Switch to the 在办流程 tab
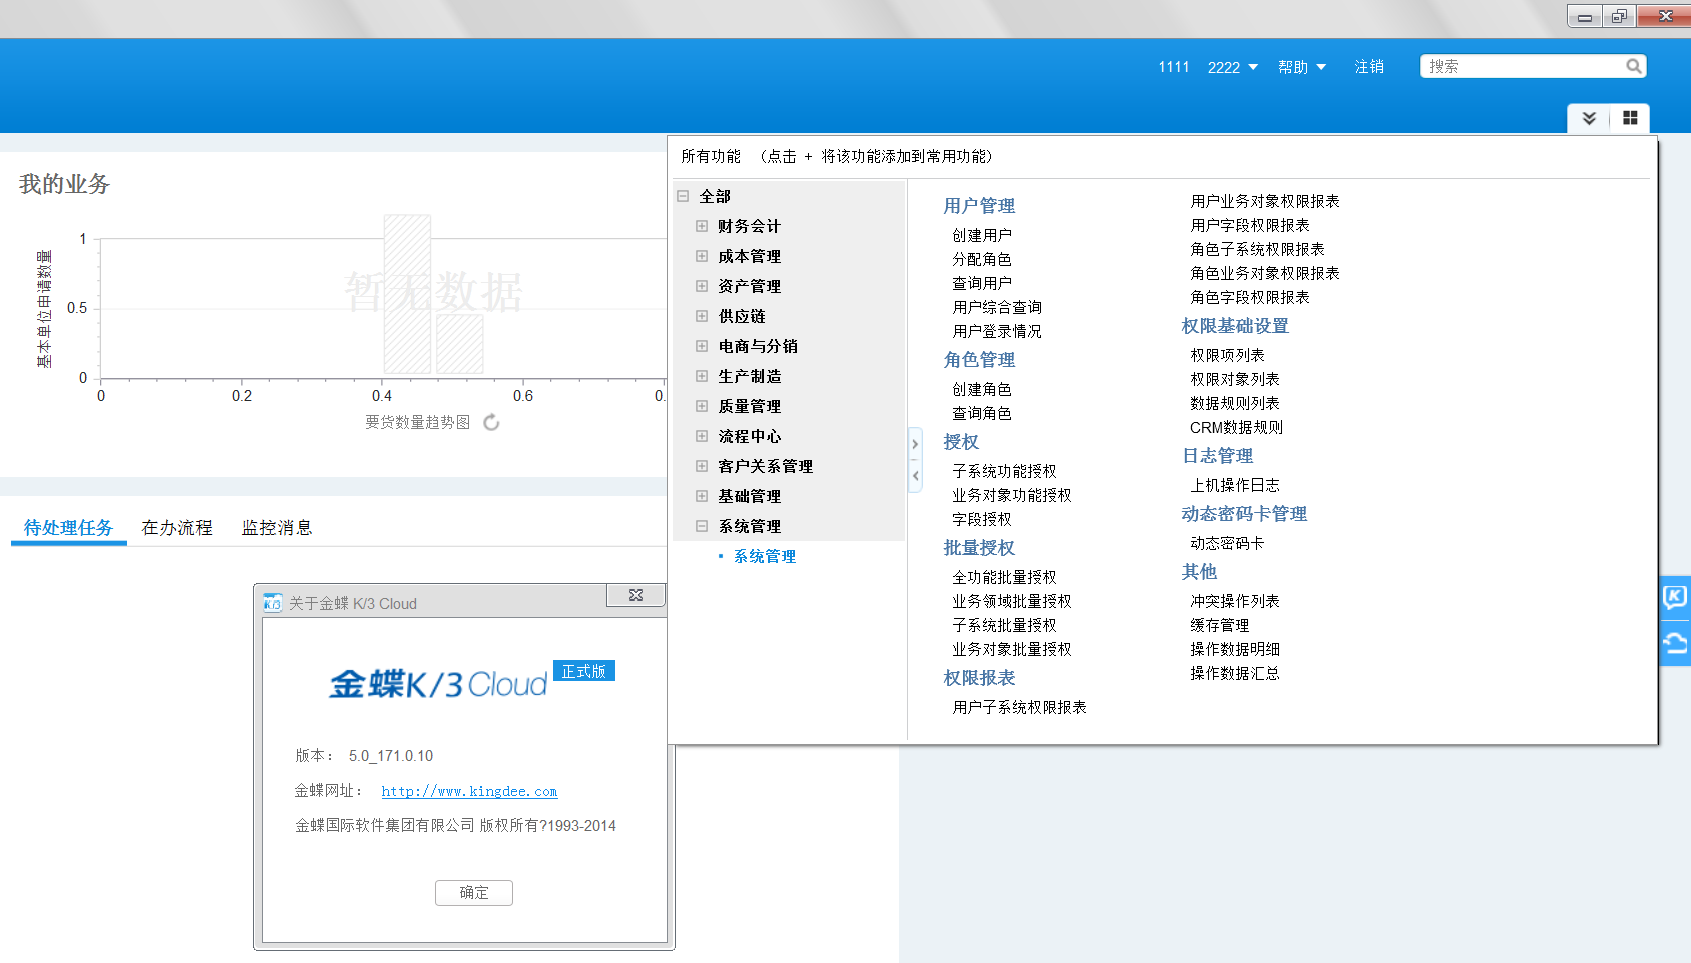The height and width of the screenshot is (963, 1691). coord(177,528)
